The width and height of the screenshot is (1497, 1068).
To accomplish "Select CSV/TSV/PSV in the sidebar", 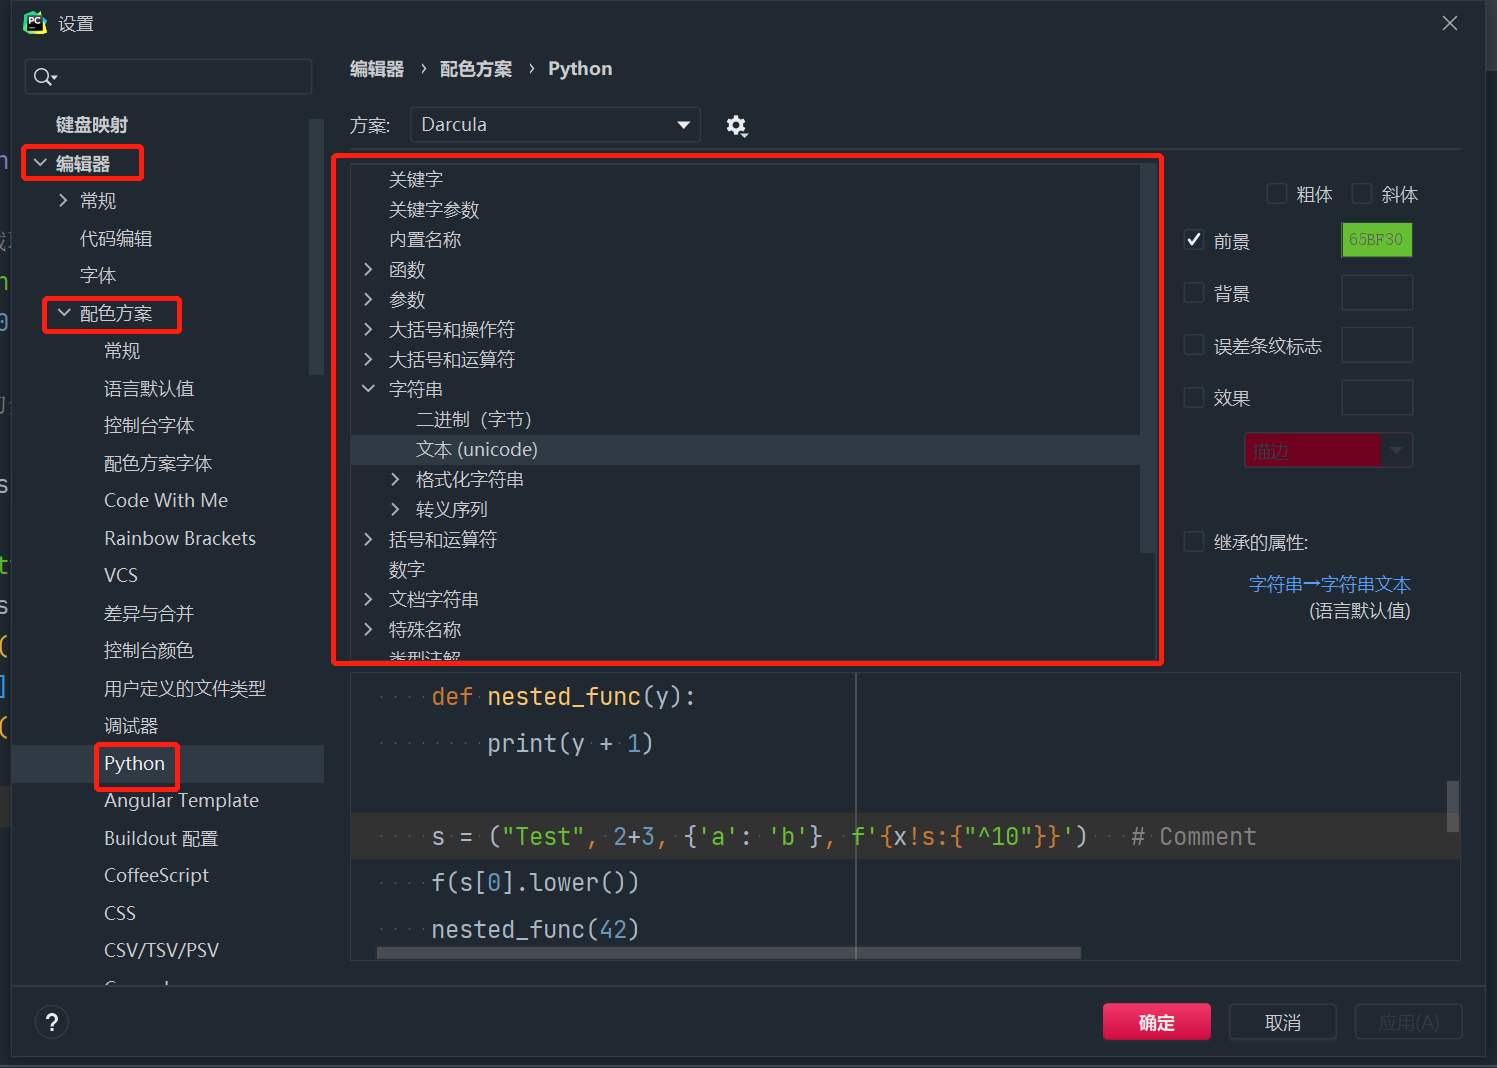I will (161, 950).
